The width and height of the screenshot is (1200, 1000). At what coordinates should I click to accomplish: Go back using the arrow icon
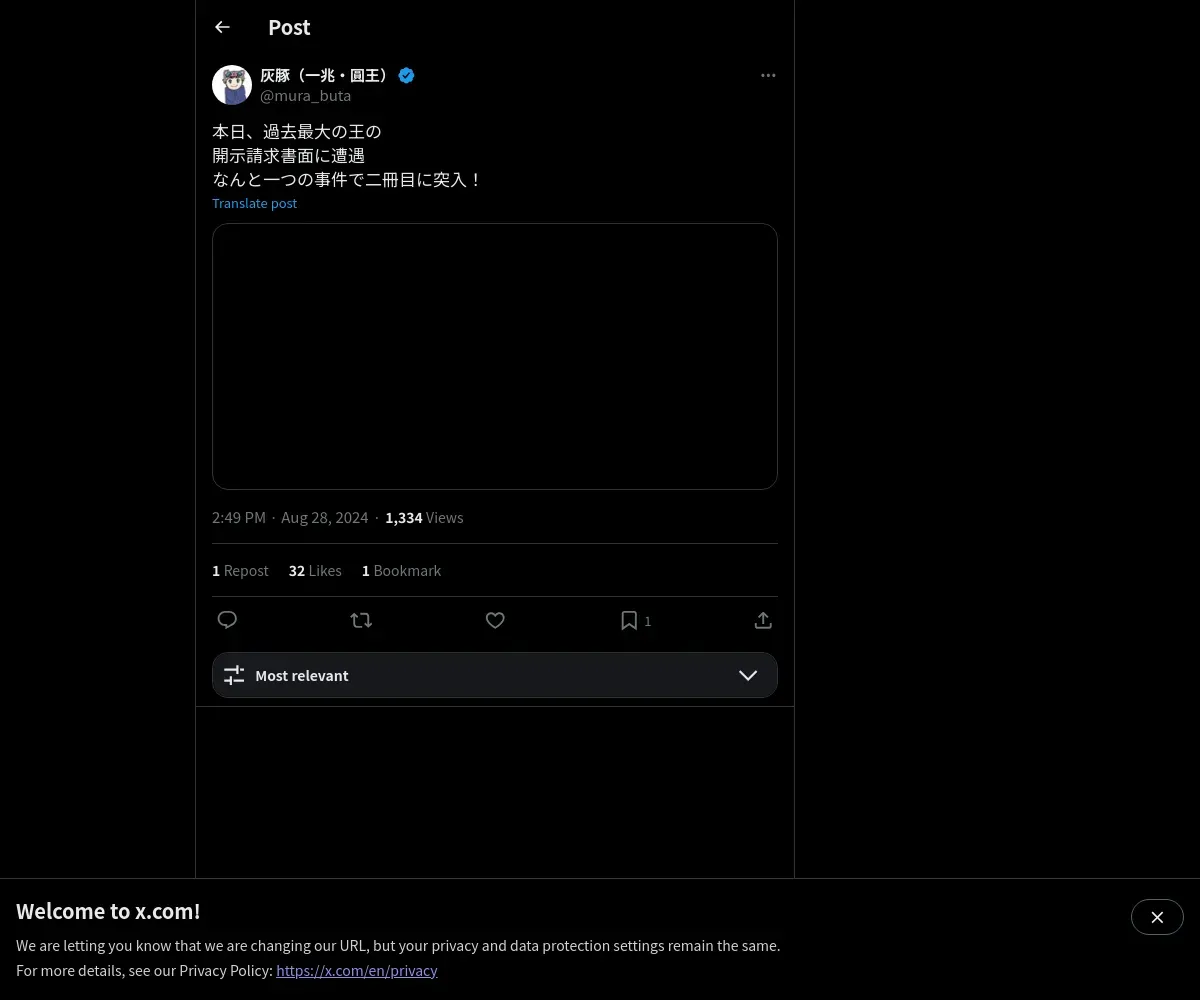click(x=222, y=28)
